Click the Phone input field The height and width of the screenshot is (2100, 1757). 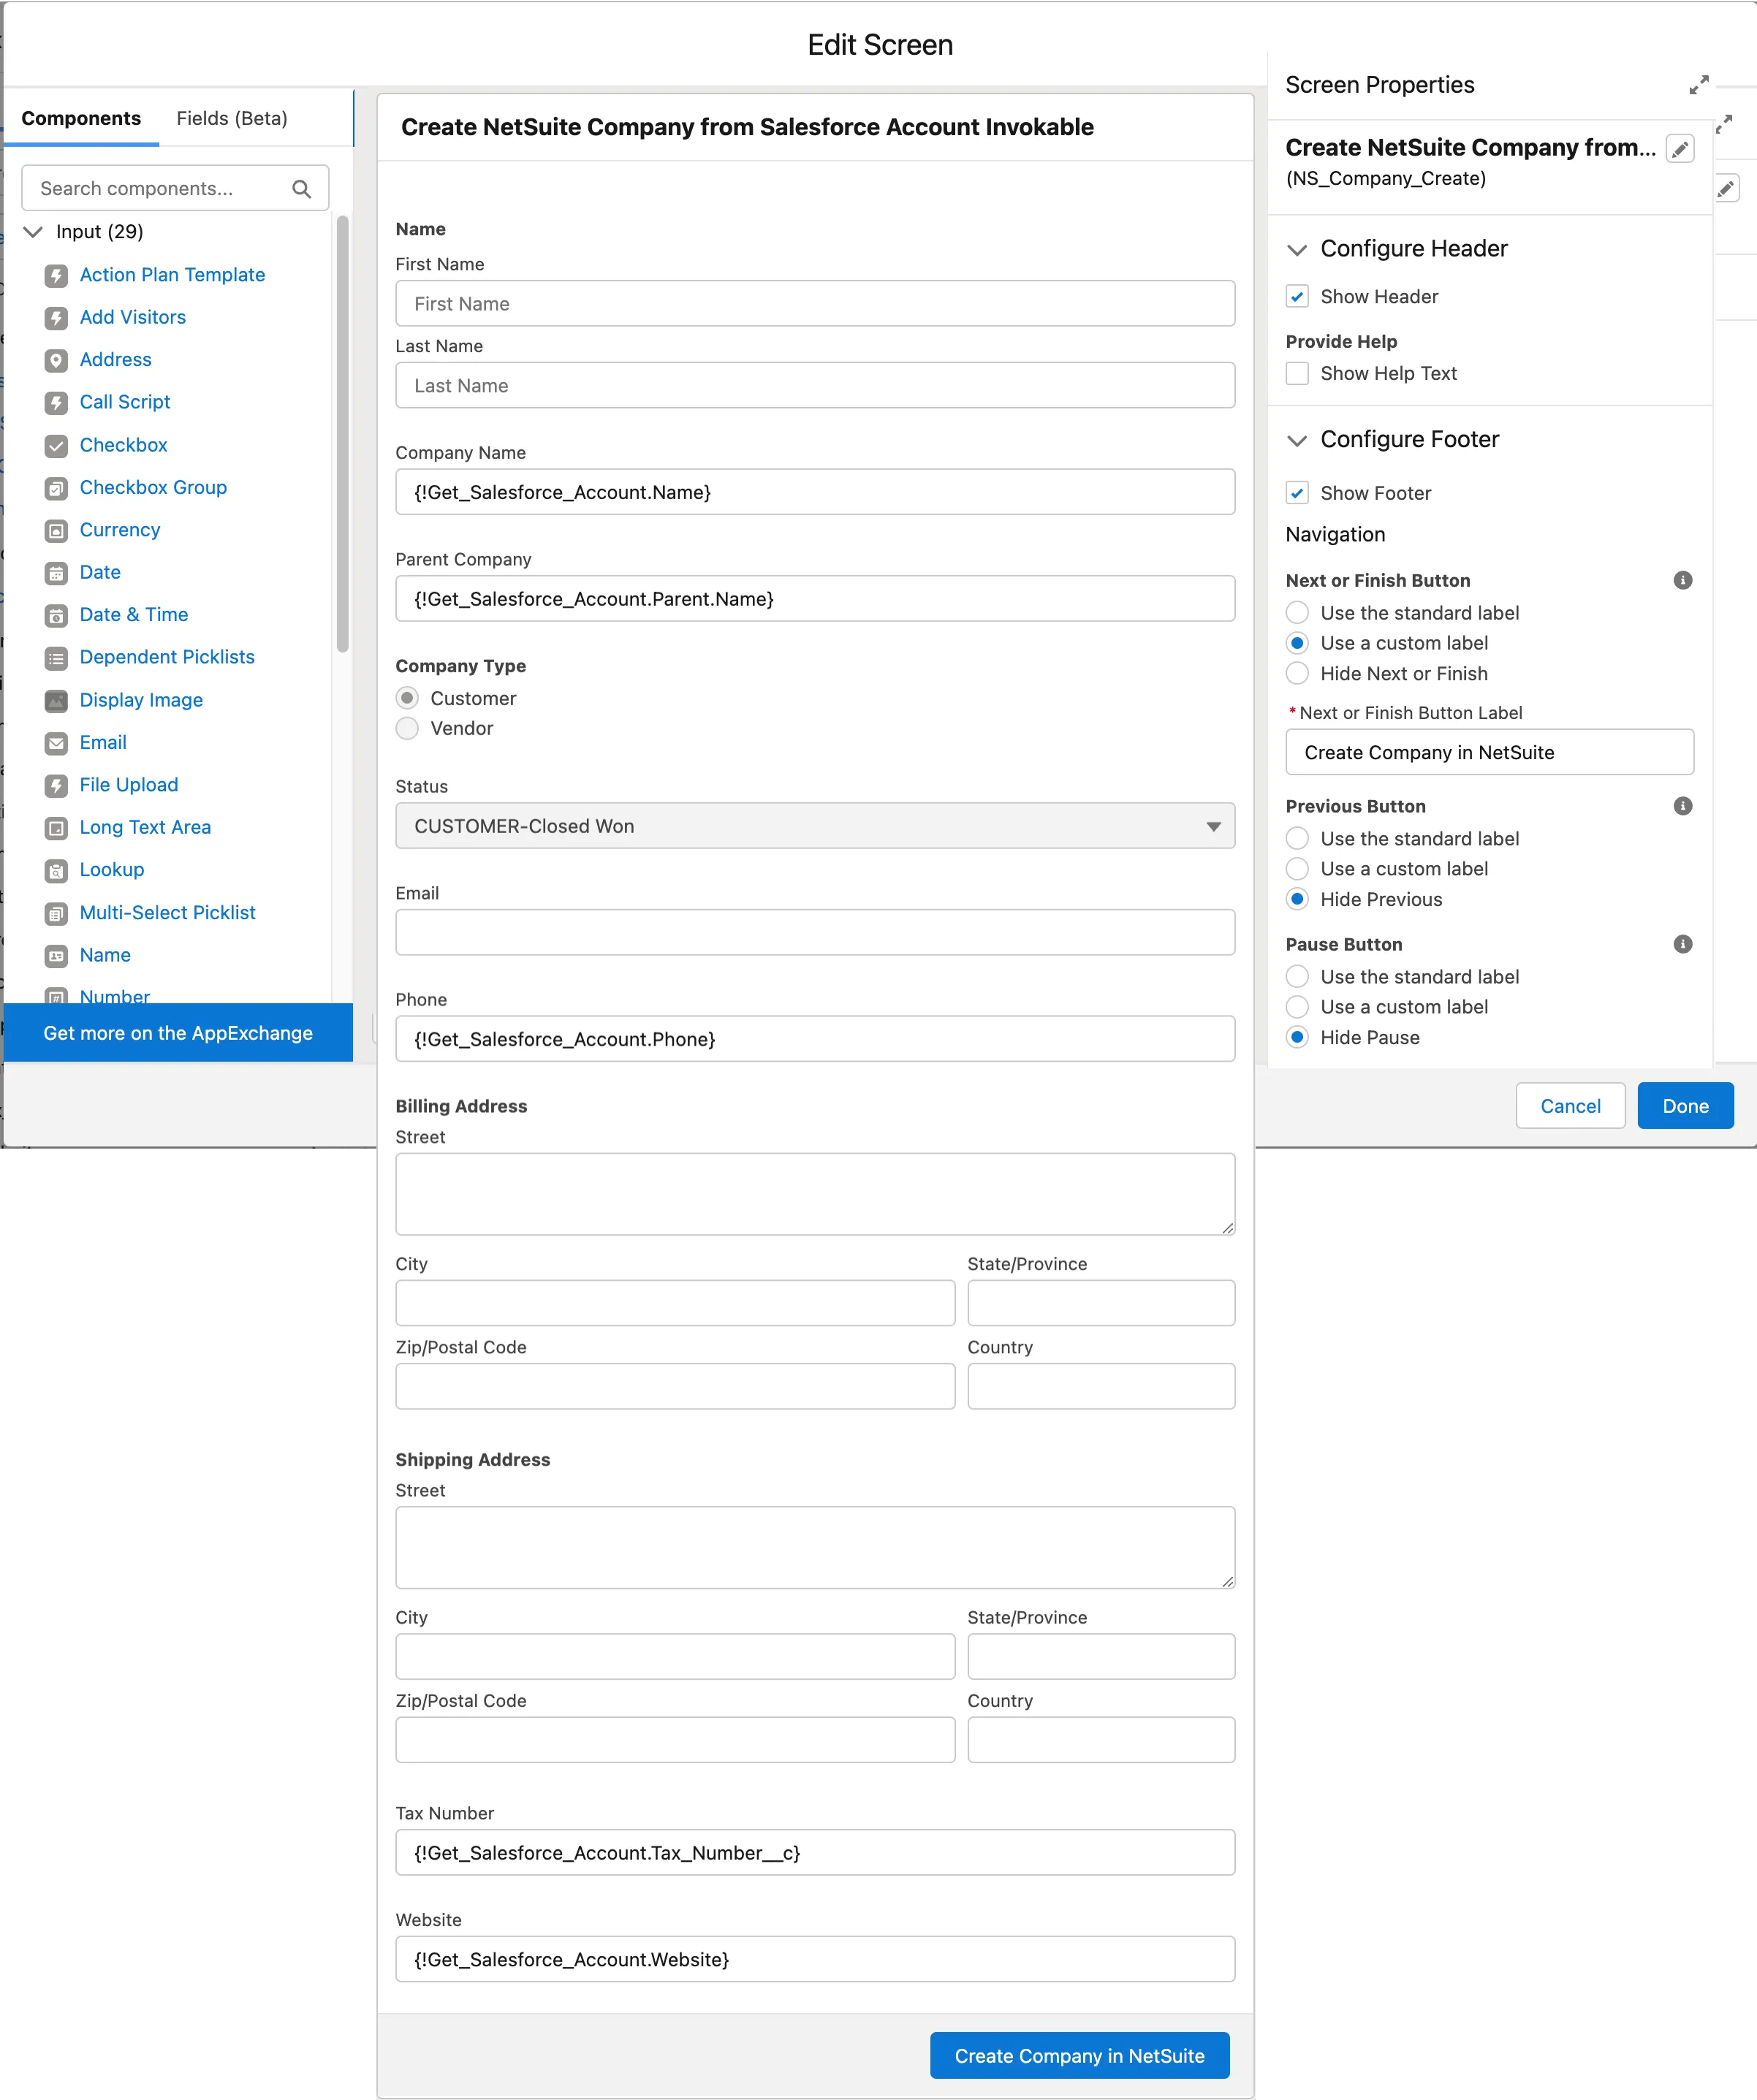click(815, 1039)
